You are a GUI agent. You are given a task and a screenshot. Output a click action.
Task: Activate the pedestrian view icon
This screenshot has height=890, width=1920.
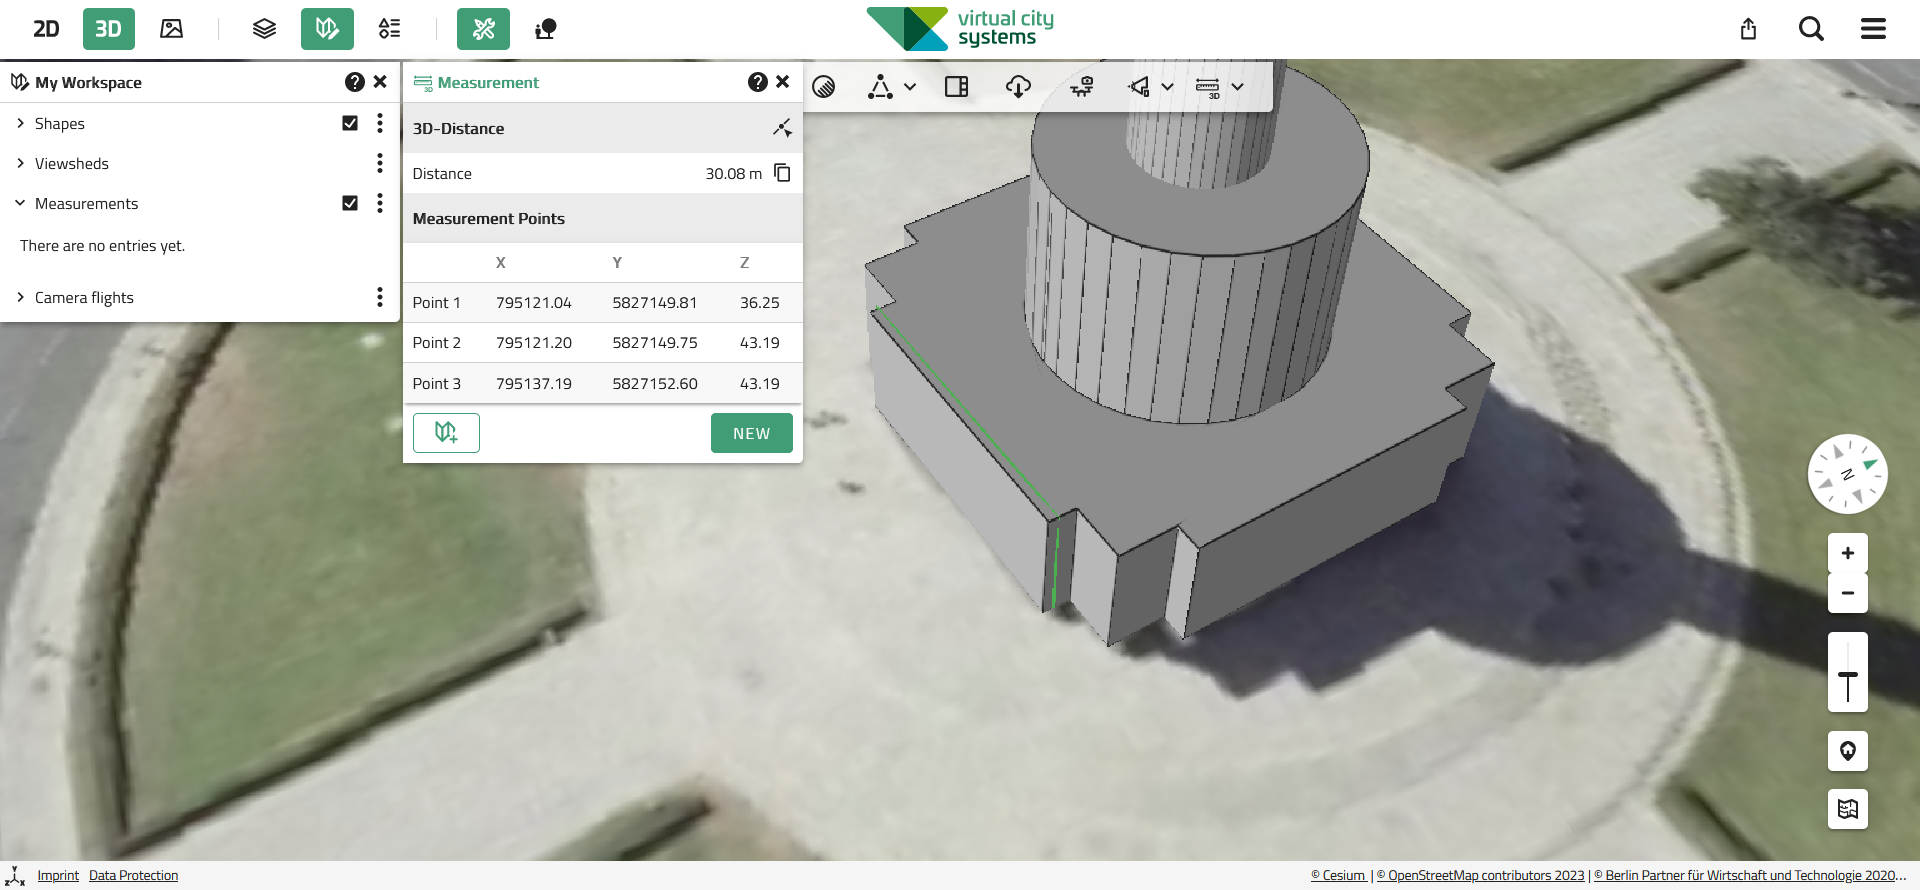pos(546,29)
